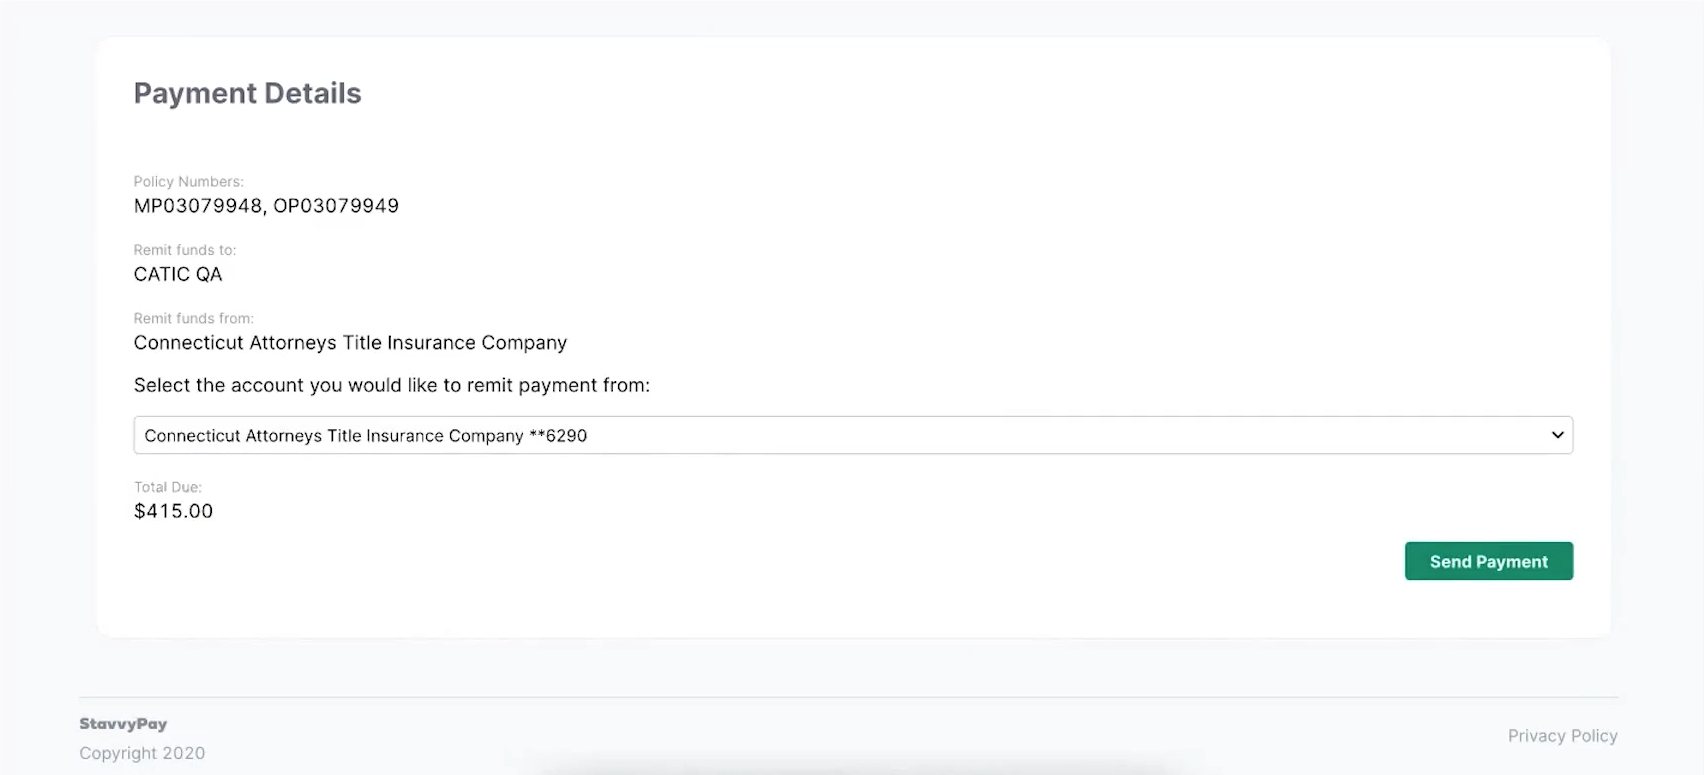
Task: Click policy numbers MP03079948, OP03079949
Action: pos(266,206)
